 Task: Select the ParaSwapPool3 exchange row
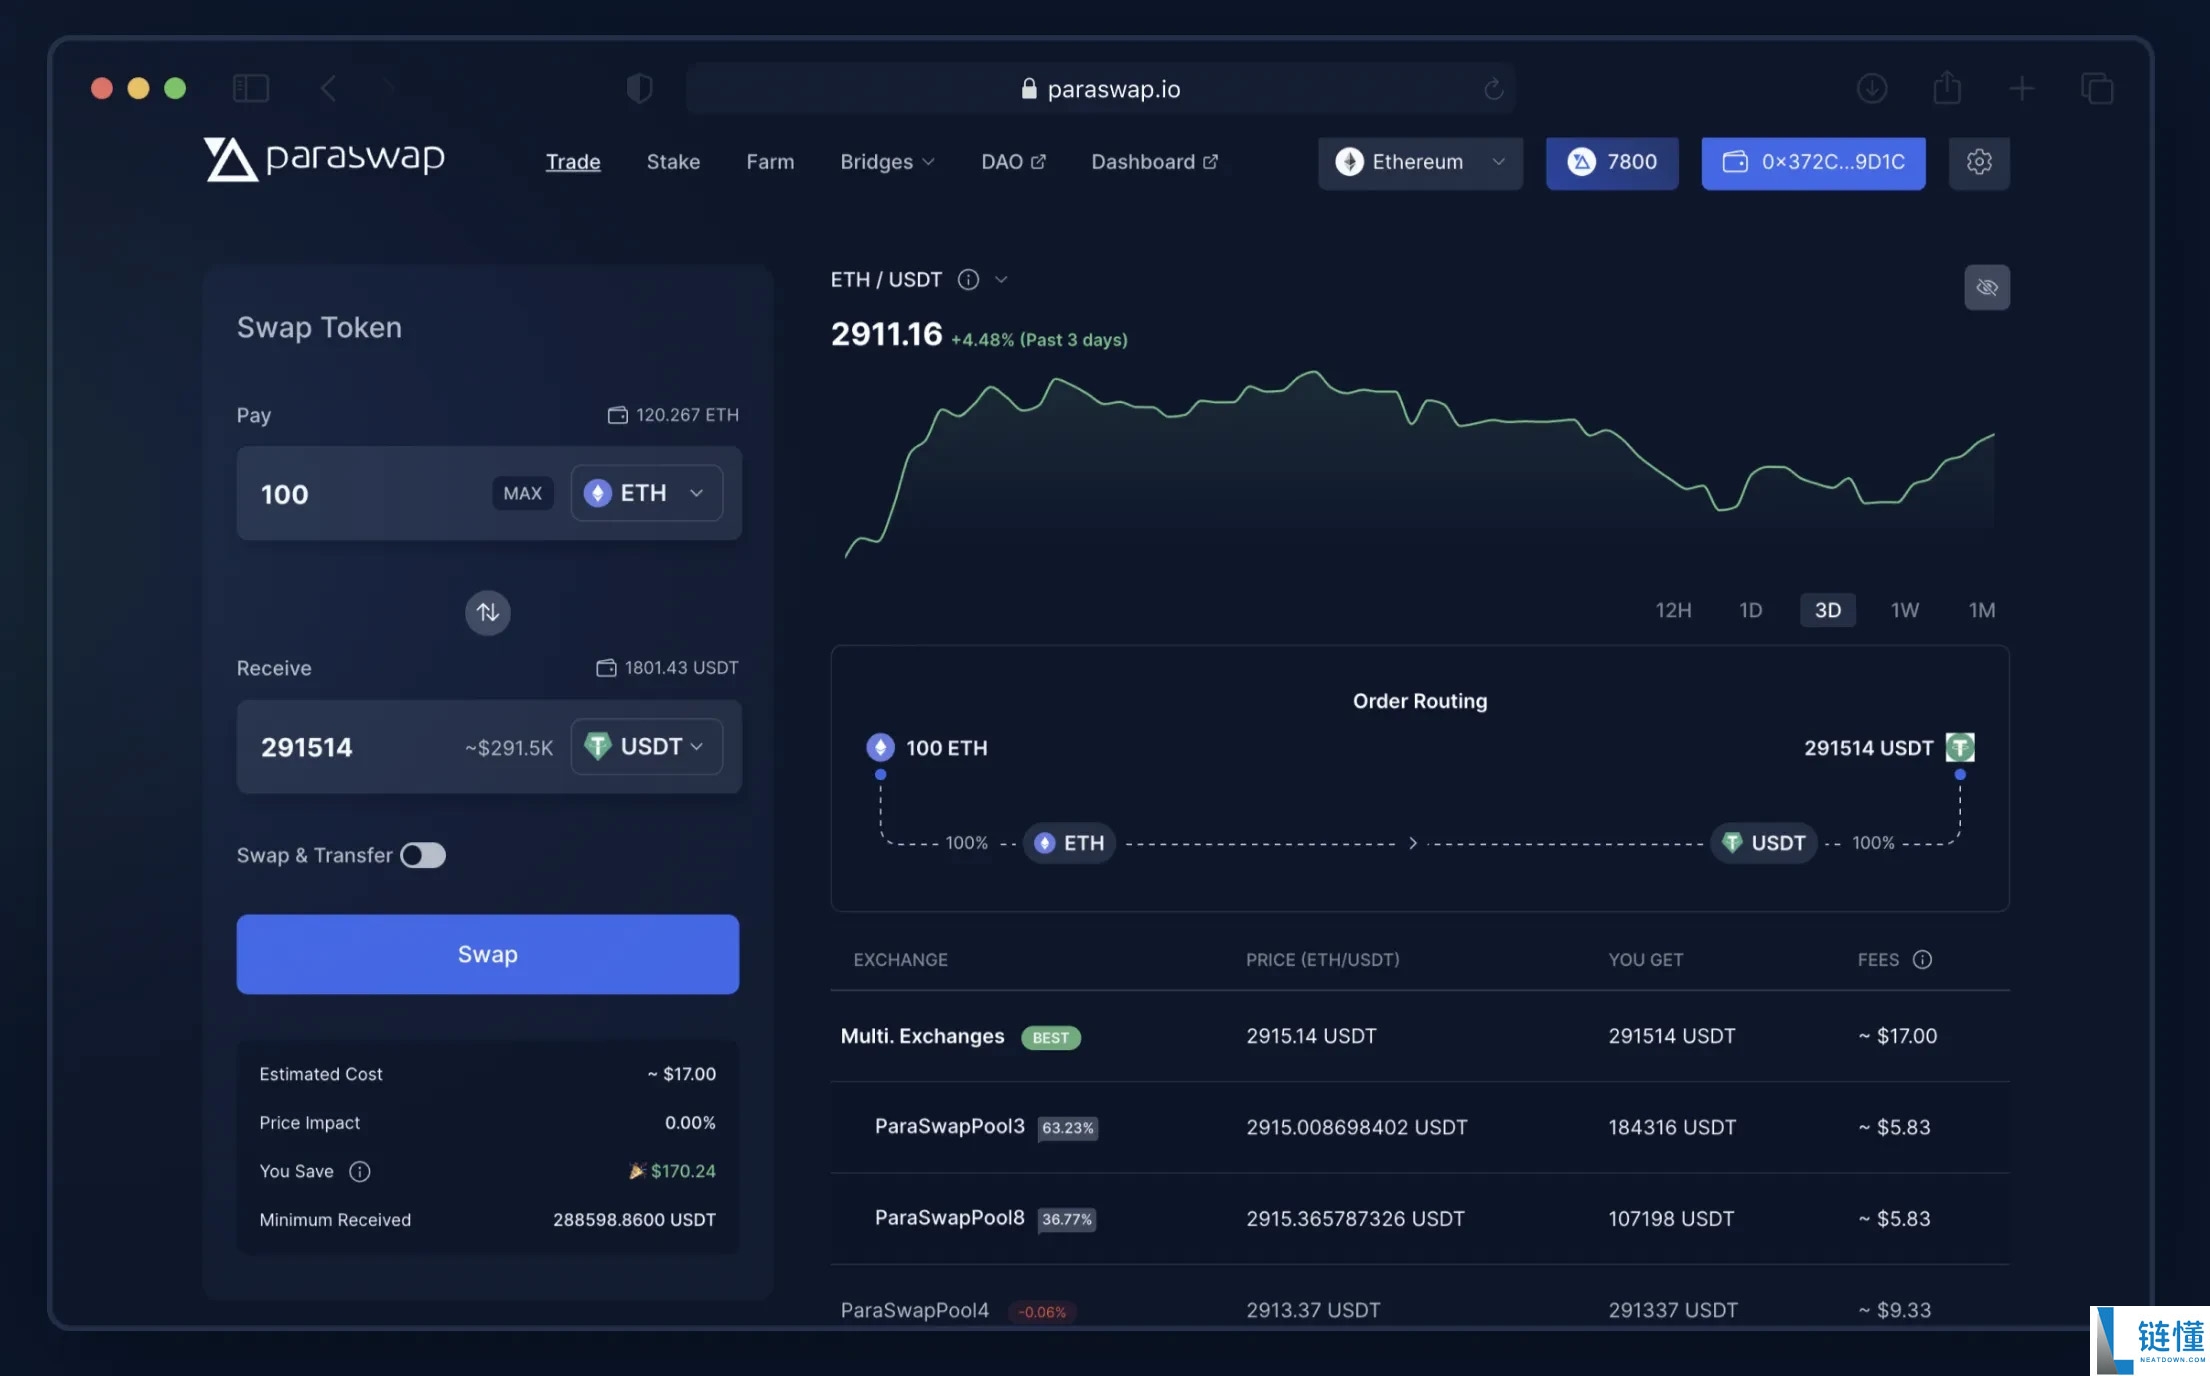click(x=1420, y=1127)
